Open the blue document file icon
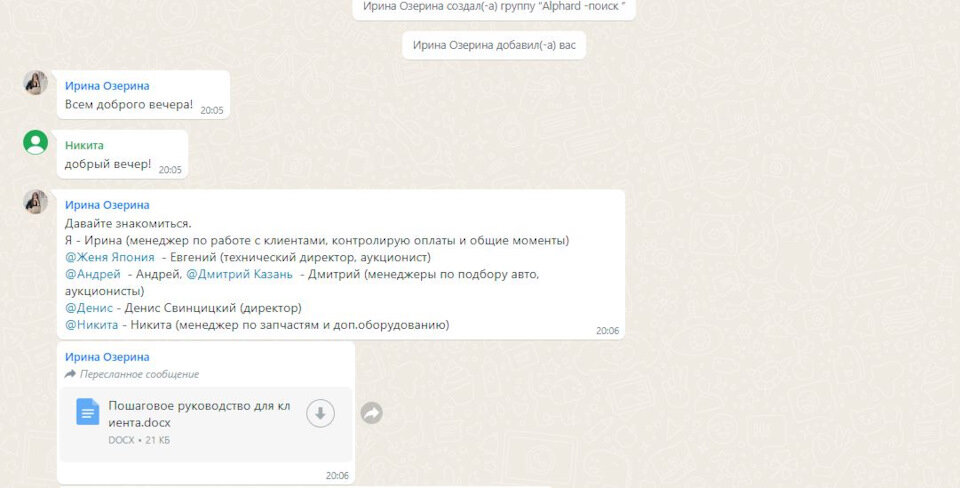960x488 pixels. (x=88, y=411)
